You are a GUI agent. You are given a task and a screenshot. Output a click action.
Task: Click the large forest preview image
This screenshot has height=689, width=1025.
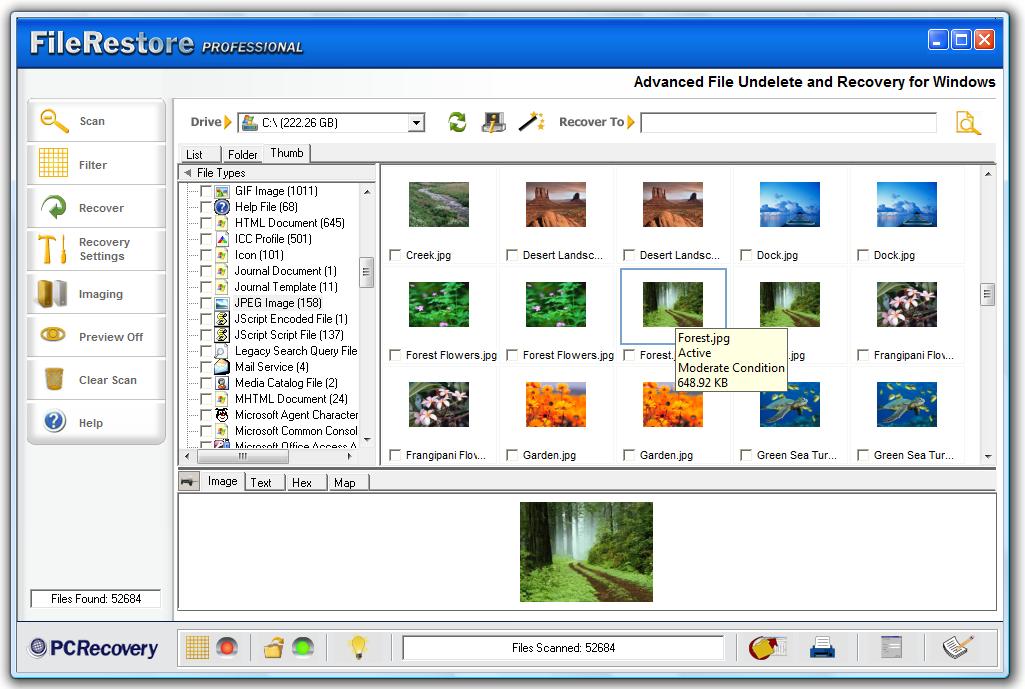tap(586, 552)
